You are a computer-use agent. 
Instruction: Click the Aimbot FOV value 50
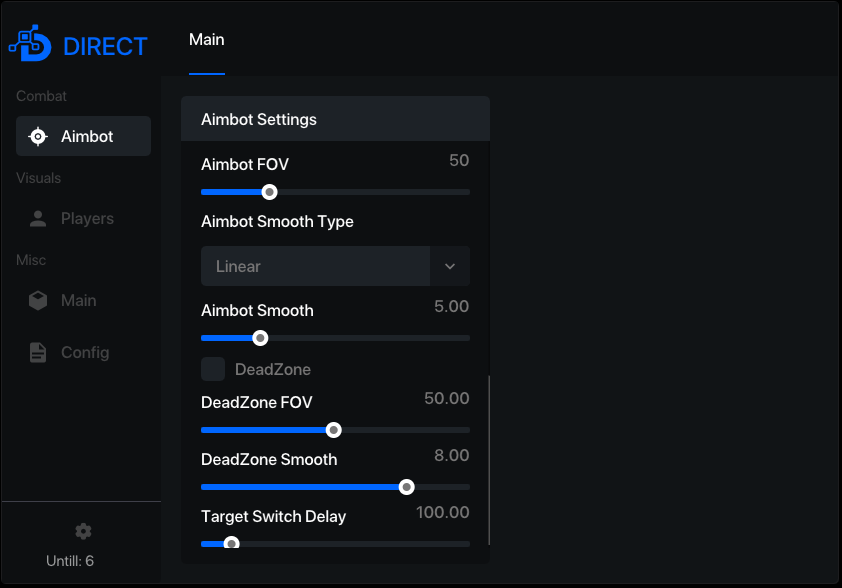click(x=459, y=161)
